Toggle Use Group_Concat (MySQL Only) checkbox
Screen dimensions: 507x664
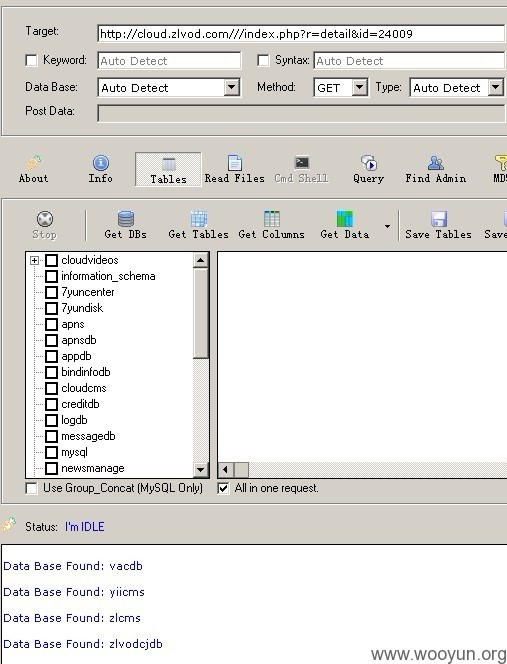coord(31,488)
